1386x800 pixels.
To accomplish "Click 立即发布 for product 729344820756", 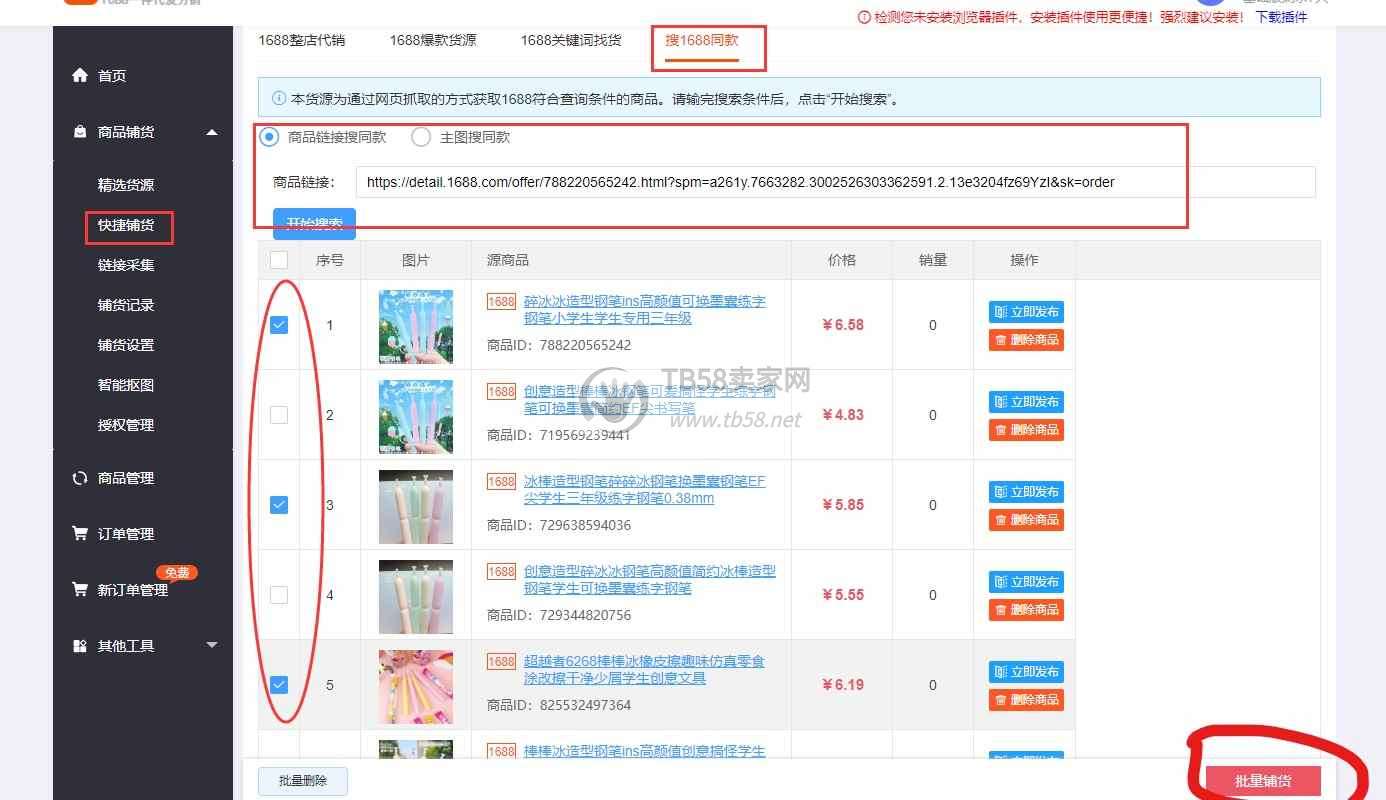I will click(x=1026, y=582).
